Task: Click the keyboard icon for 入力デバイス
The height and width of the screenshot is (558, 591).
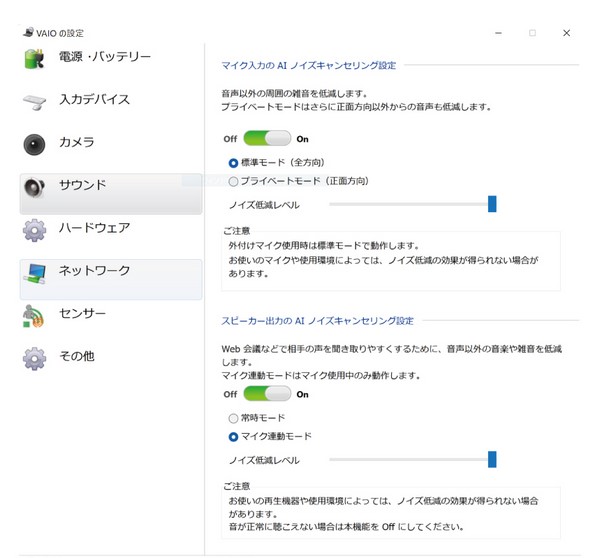Action: click(x=34, y=102)
